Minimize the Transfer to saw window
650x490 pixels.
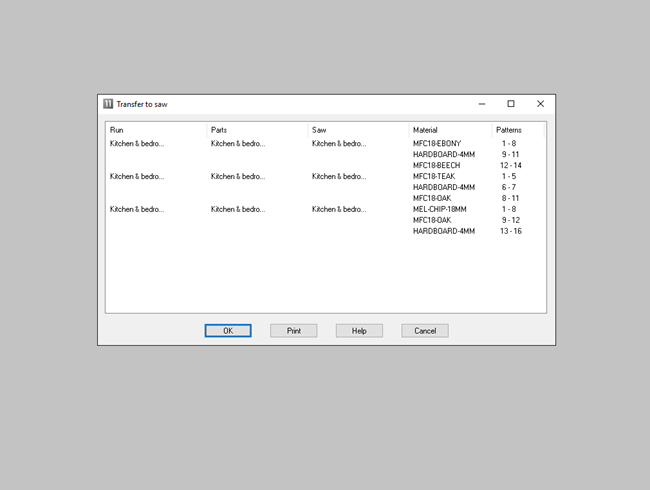[x=482, y=104]
